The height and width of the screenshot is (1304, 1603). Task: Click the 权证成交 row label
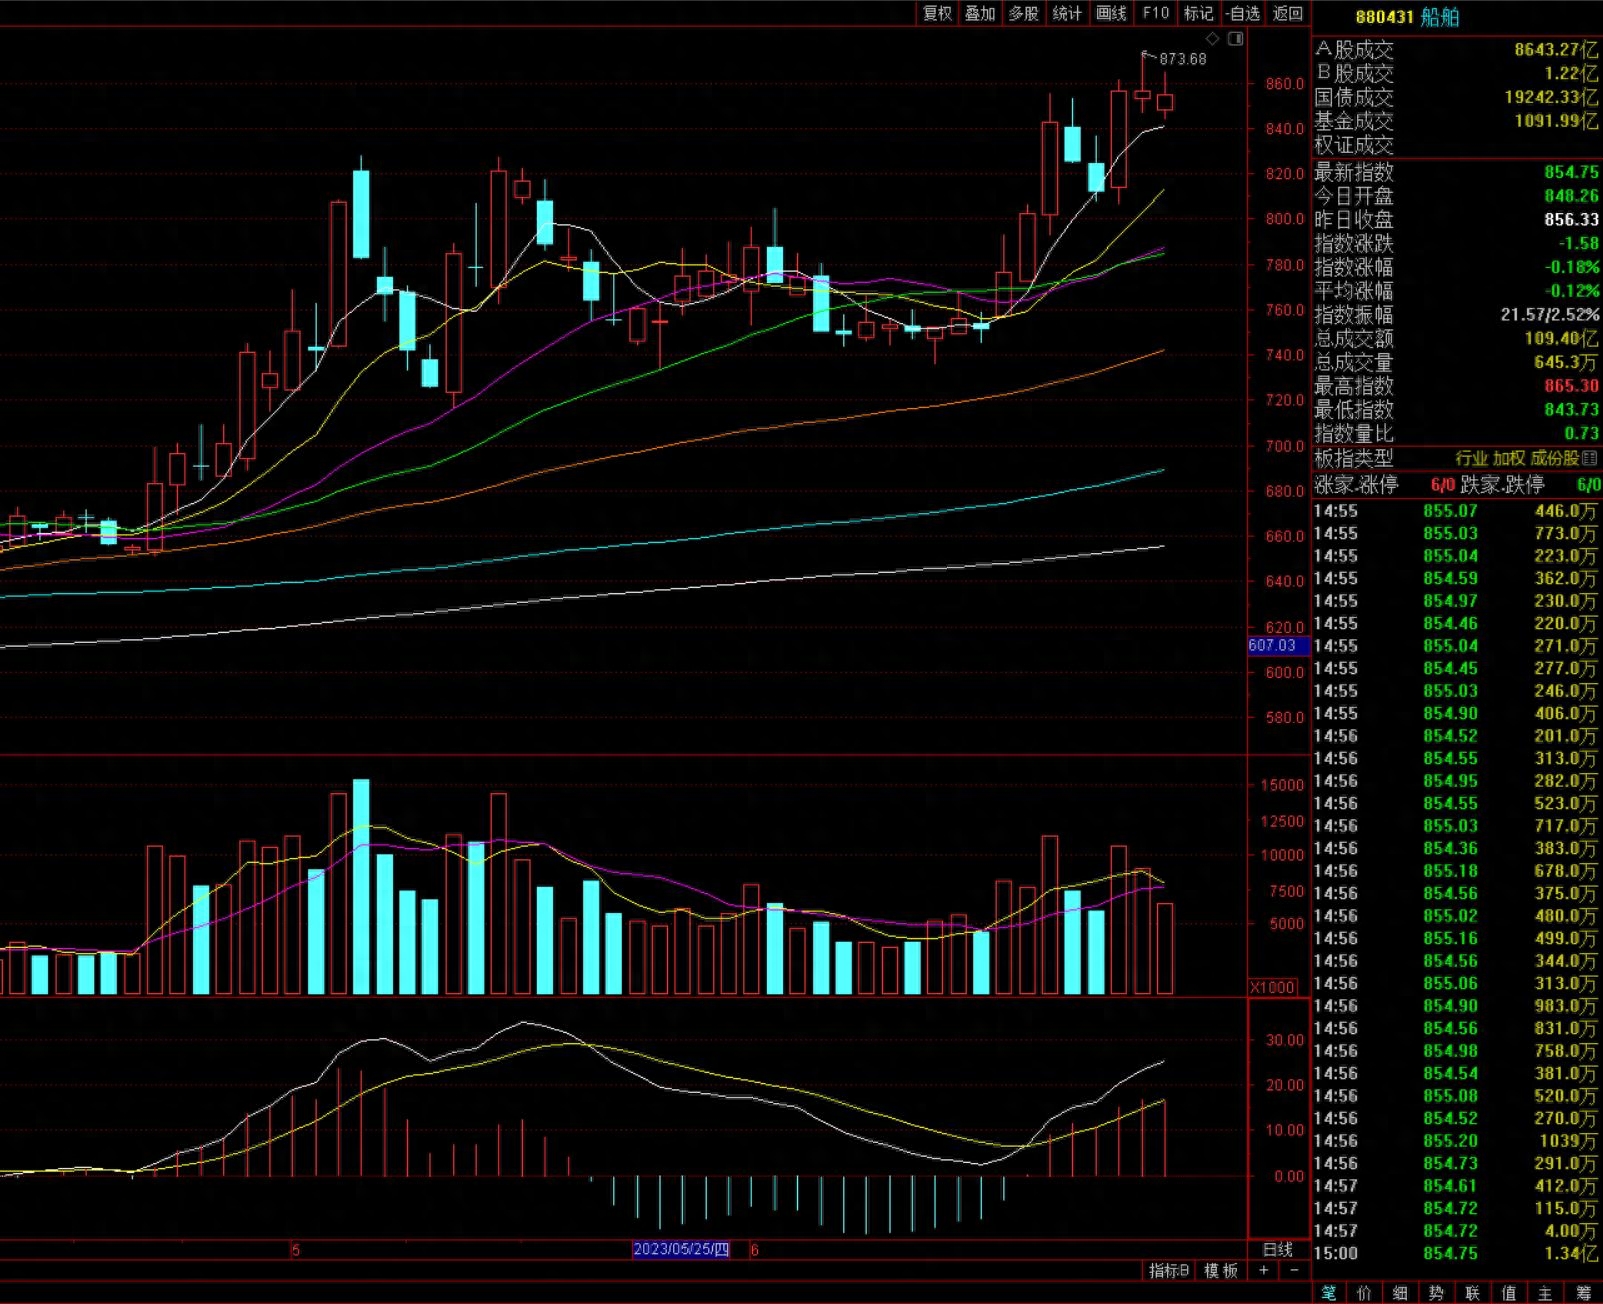click(x=1354, y=145)
